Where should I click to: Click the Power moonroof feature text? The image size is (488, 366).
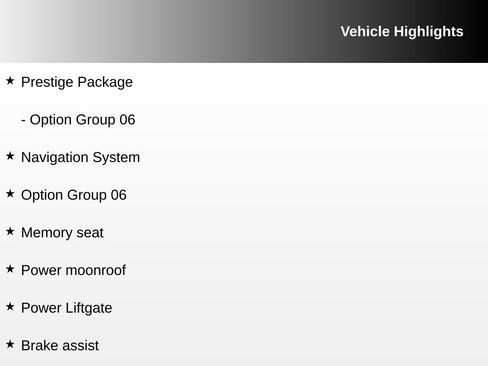click(73, 270)
